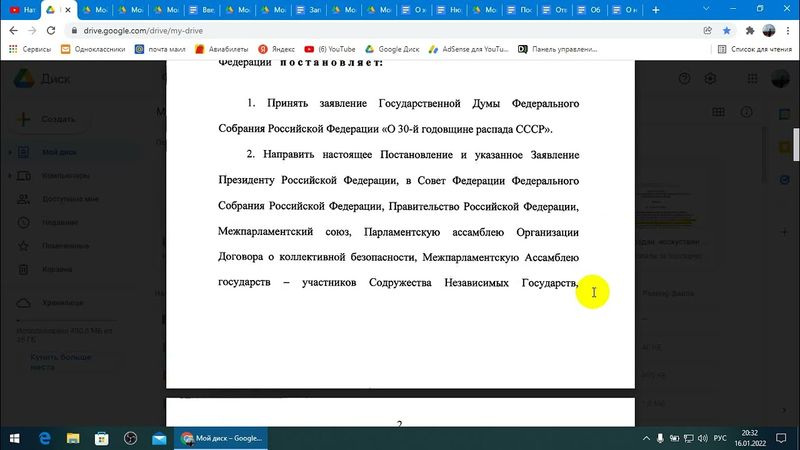This screenshot has height=450, width=800.
Task: Click the browser forward arrow
Action: (x=32, y=31)
